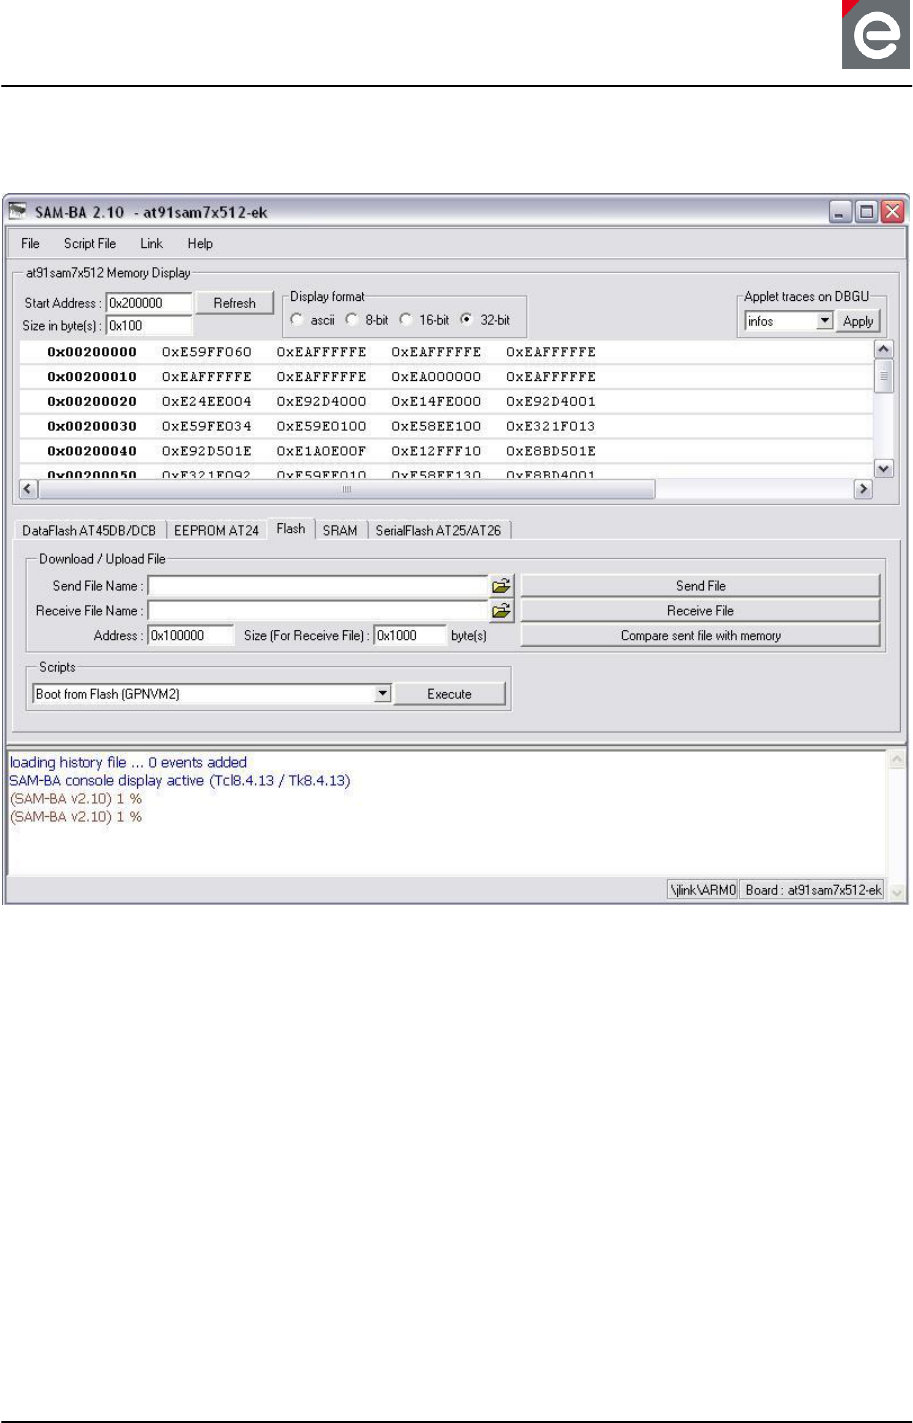Click console scroll down arrow
913x1423 pixels.
coord(896,892)
